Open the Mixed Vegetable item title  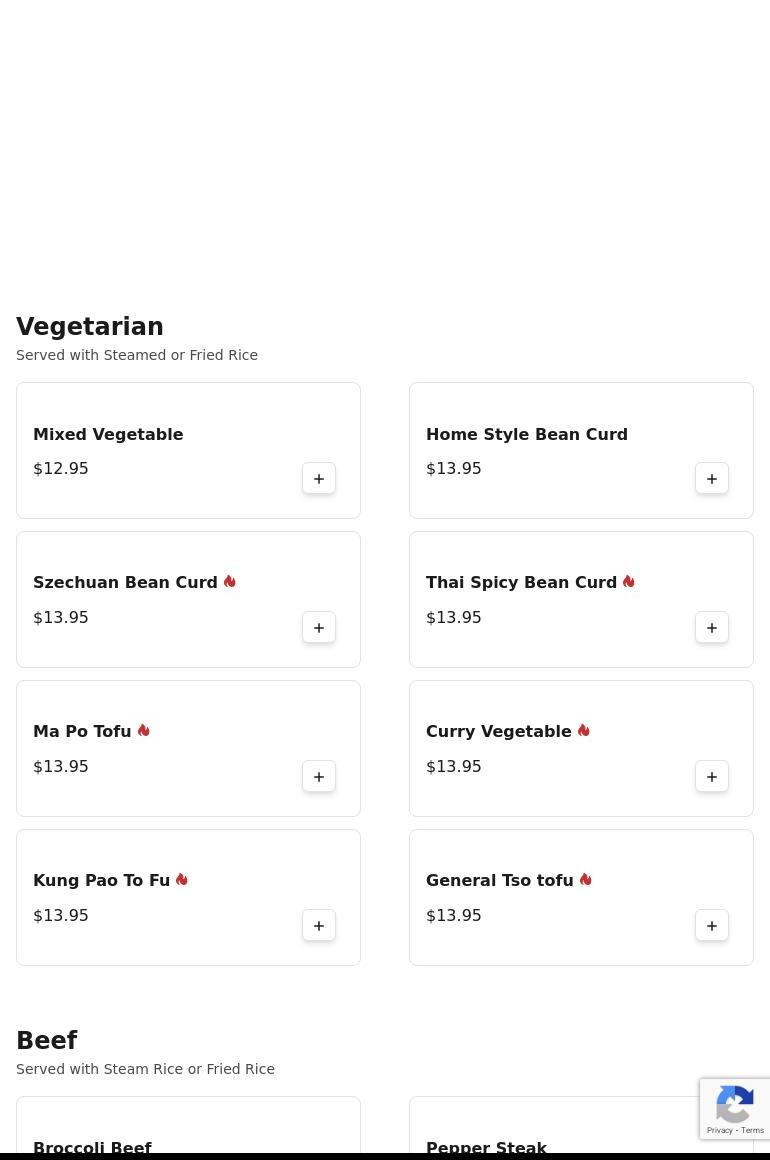pos(108,434)
